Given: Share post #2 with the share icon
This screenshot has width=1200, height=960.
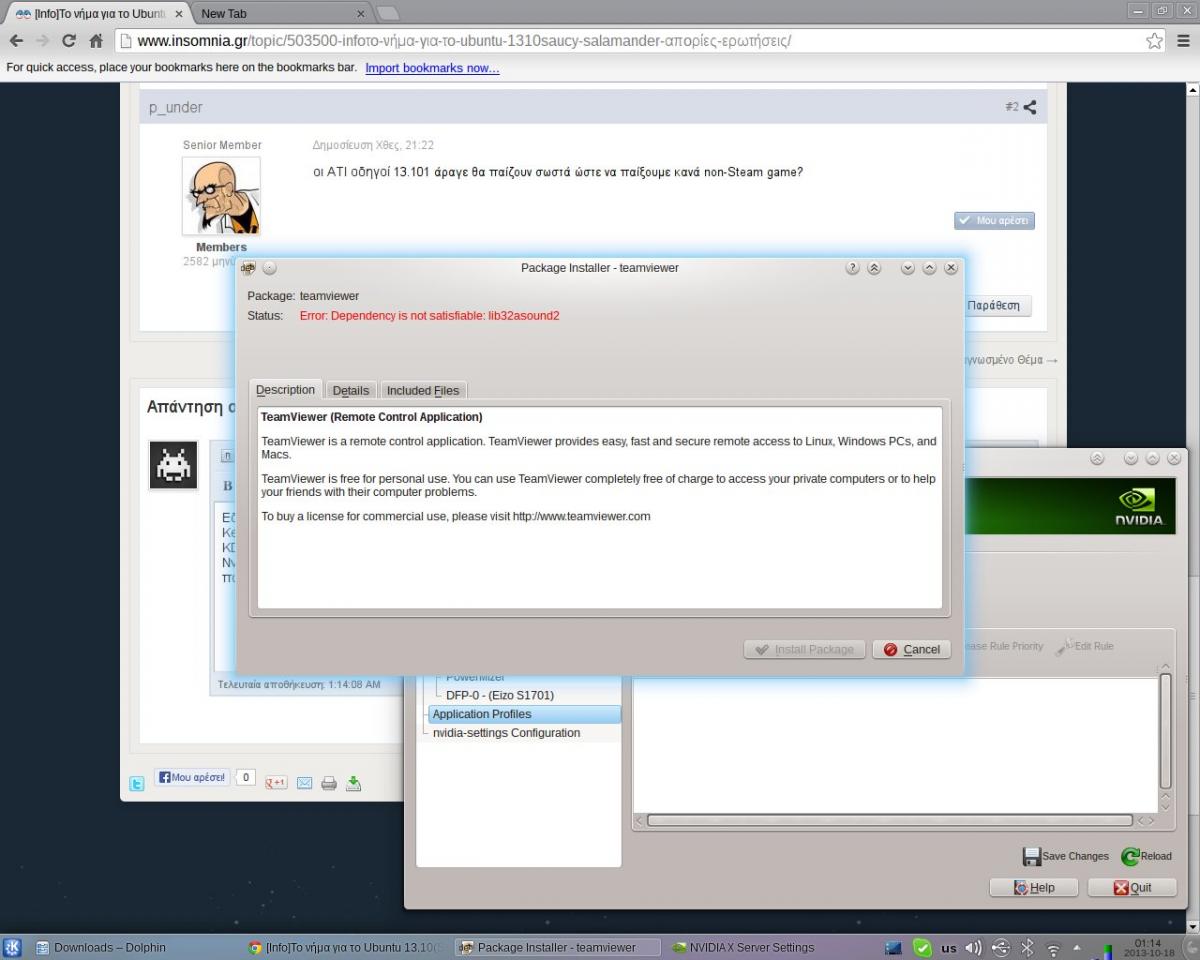Looking at the screenshot, I should (x=1029, y=107).
